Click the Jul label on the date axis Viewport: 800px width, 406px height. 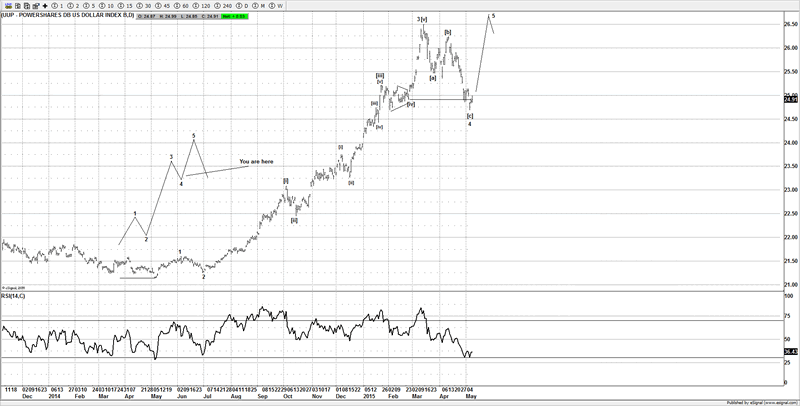[x=209, y=396]
